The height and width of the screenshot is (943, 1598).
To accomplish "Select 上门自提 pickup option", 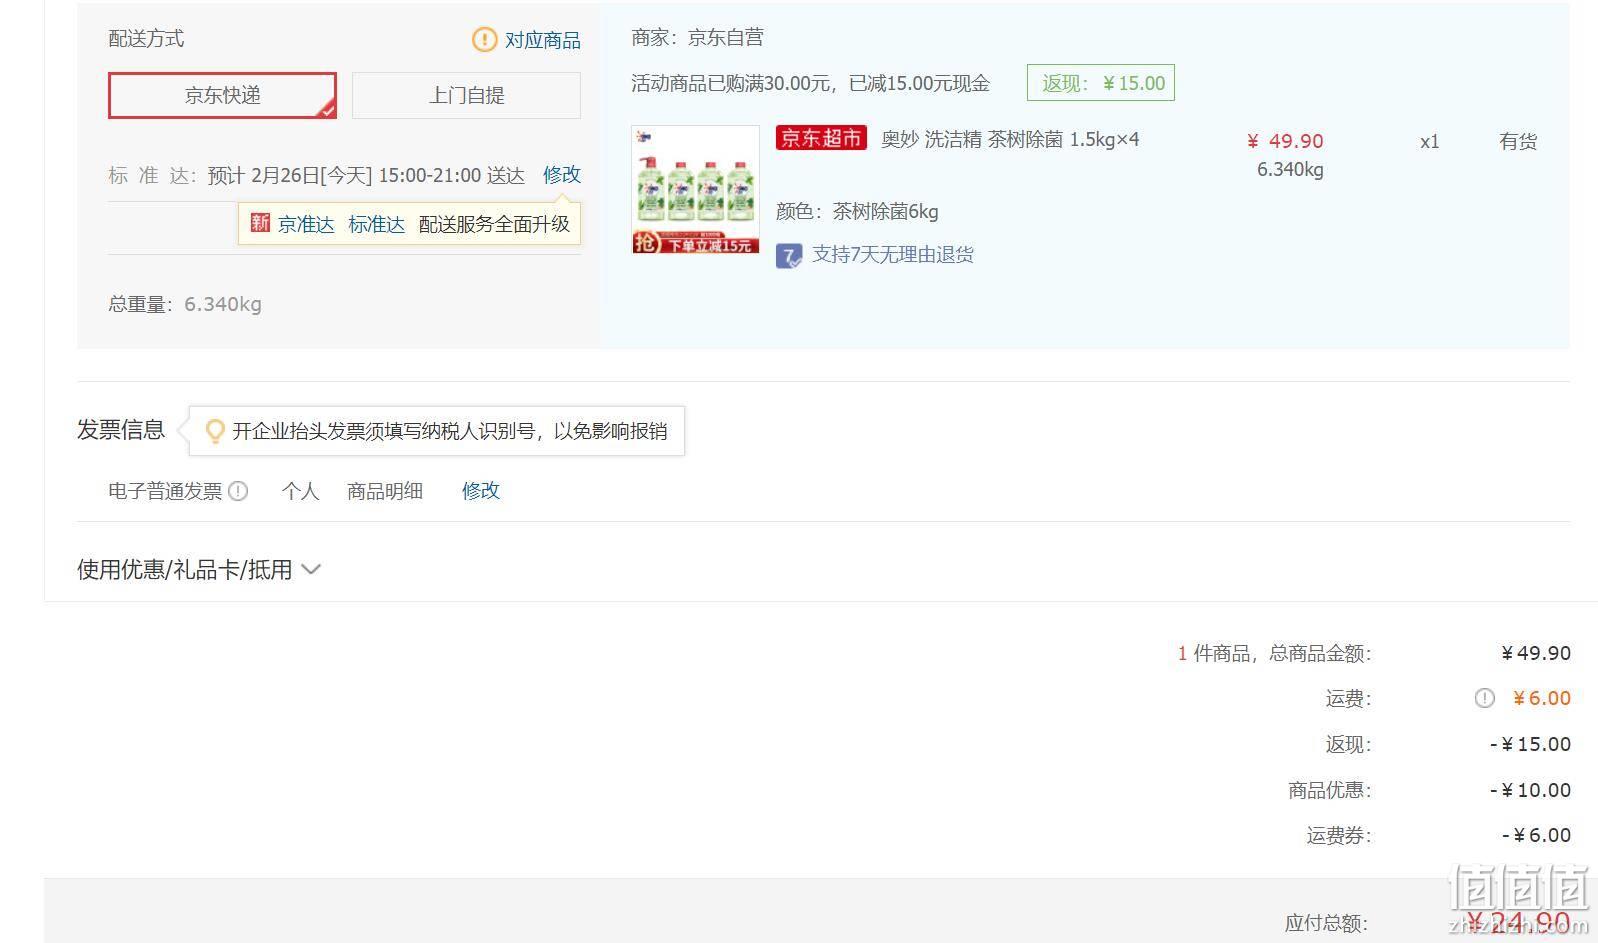I will tap(466, 95).
